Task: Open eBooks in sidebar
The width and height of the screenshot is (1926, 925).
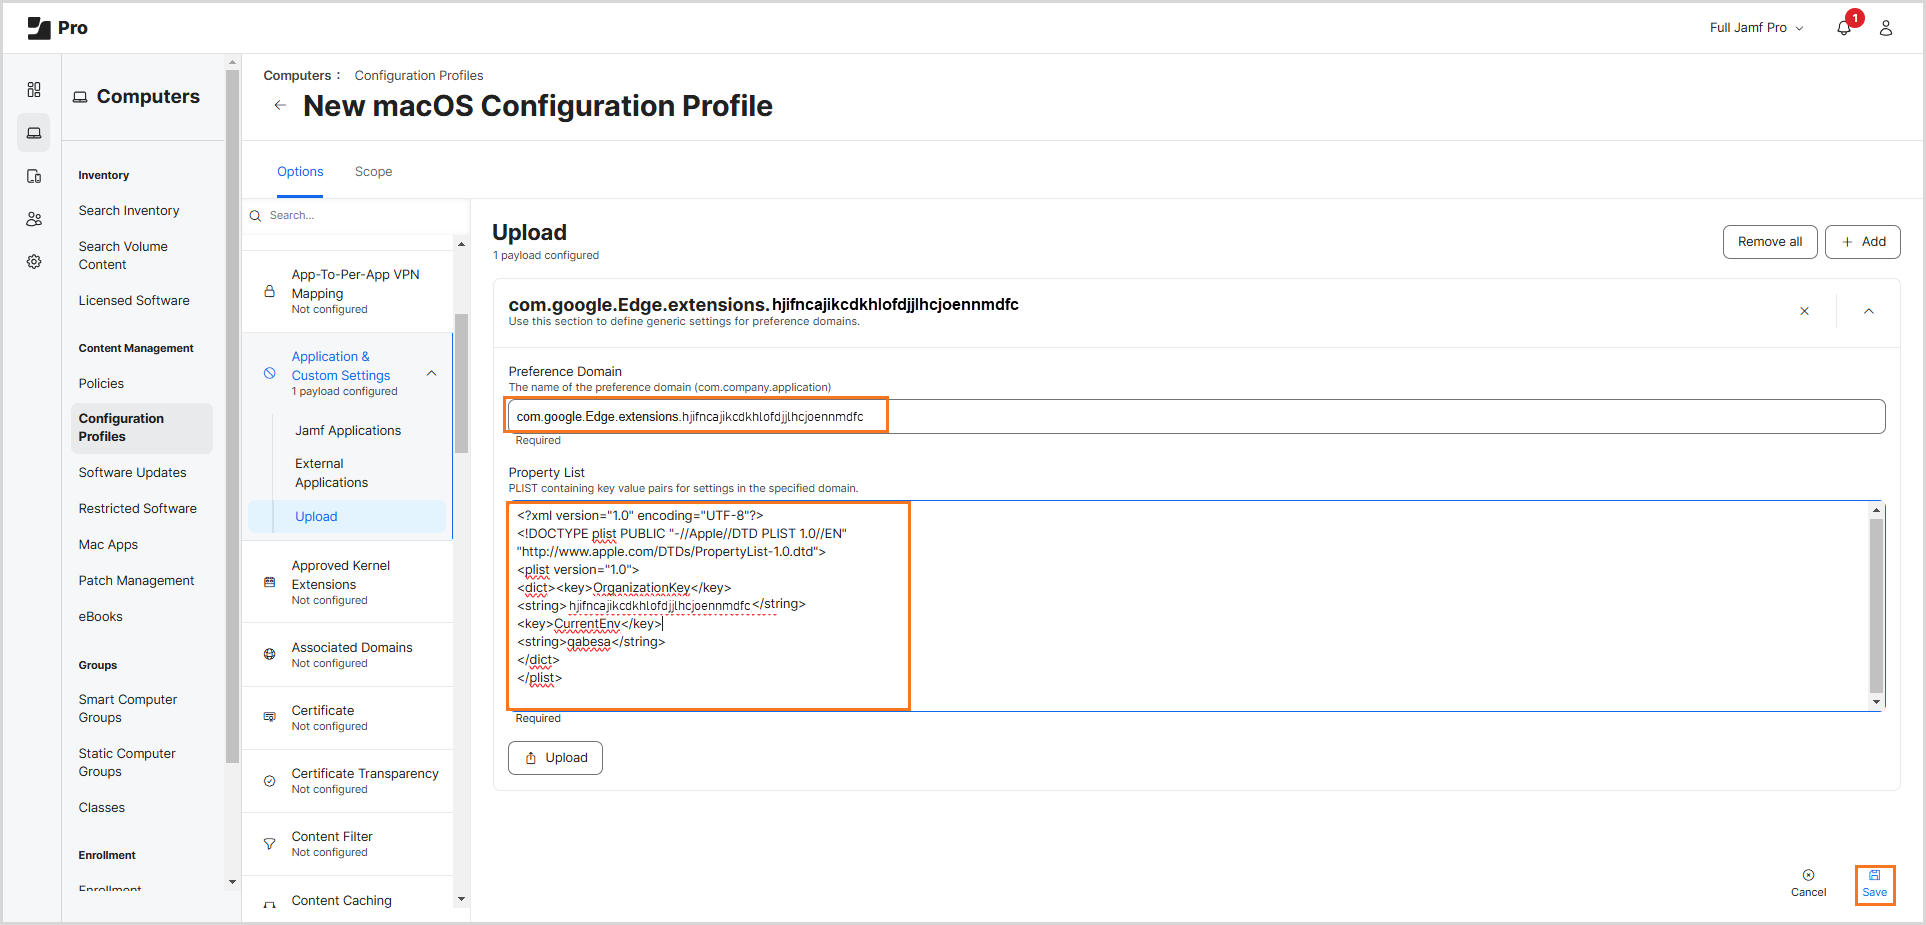Action: click(x=101, y=617)
